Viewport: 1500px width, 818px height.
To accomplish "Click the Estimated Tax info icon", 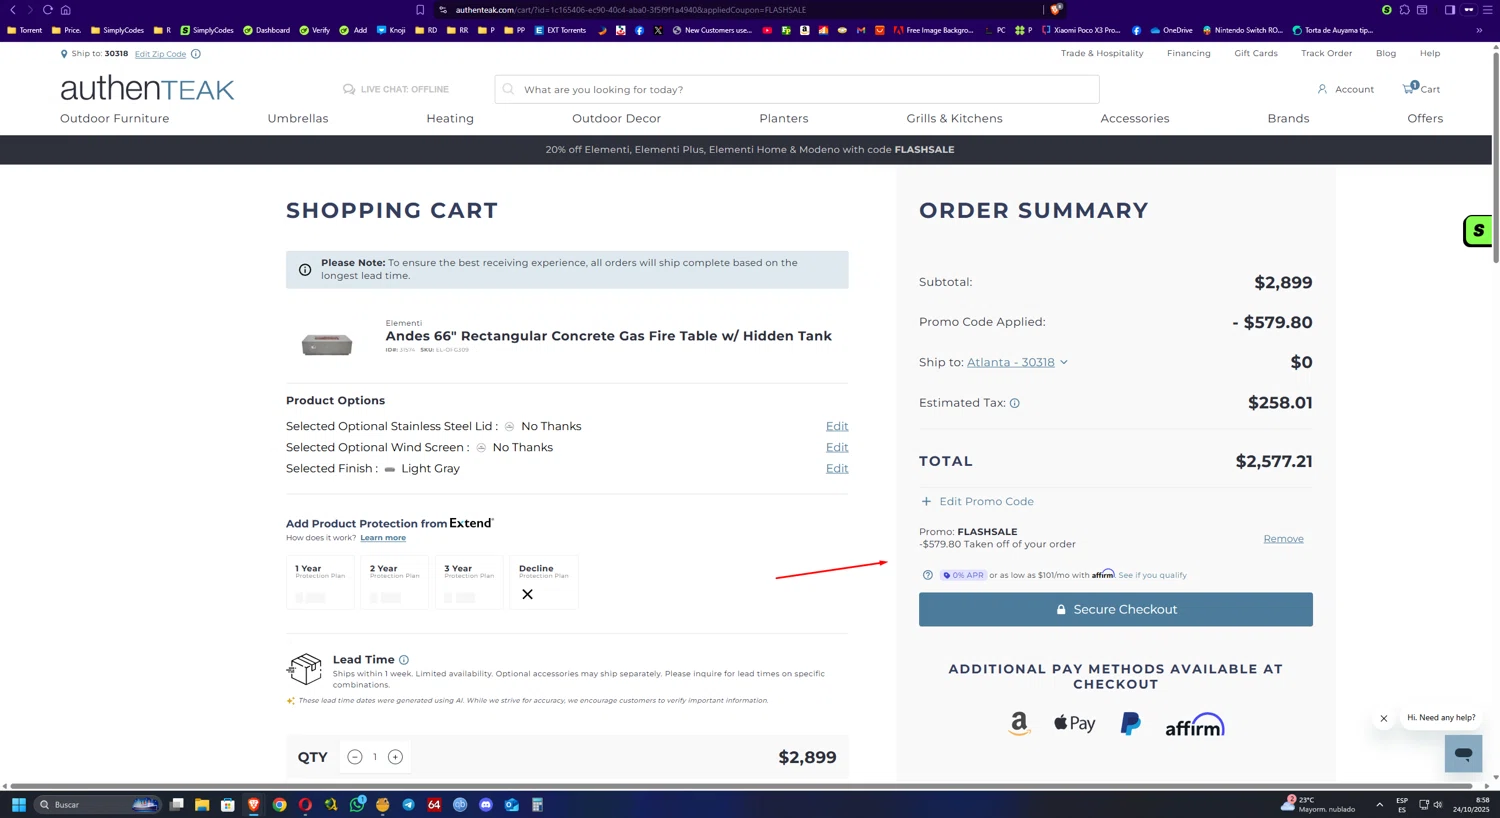I will click(1015, 403).
